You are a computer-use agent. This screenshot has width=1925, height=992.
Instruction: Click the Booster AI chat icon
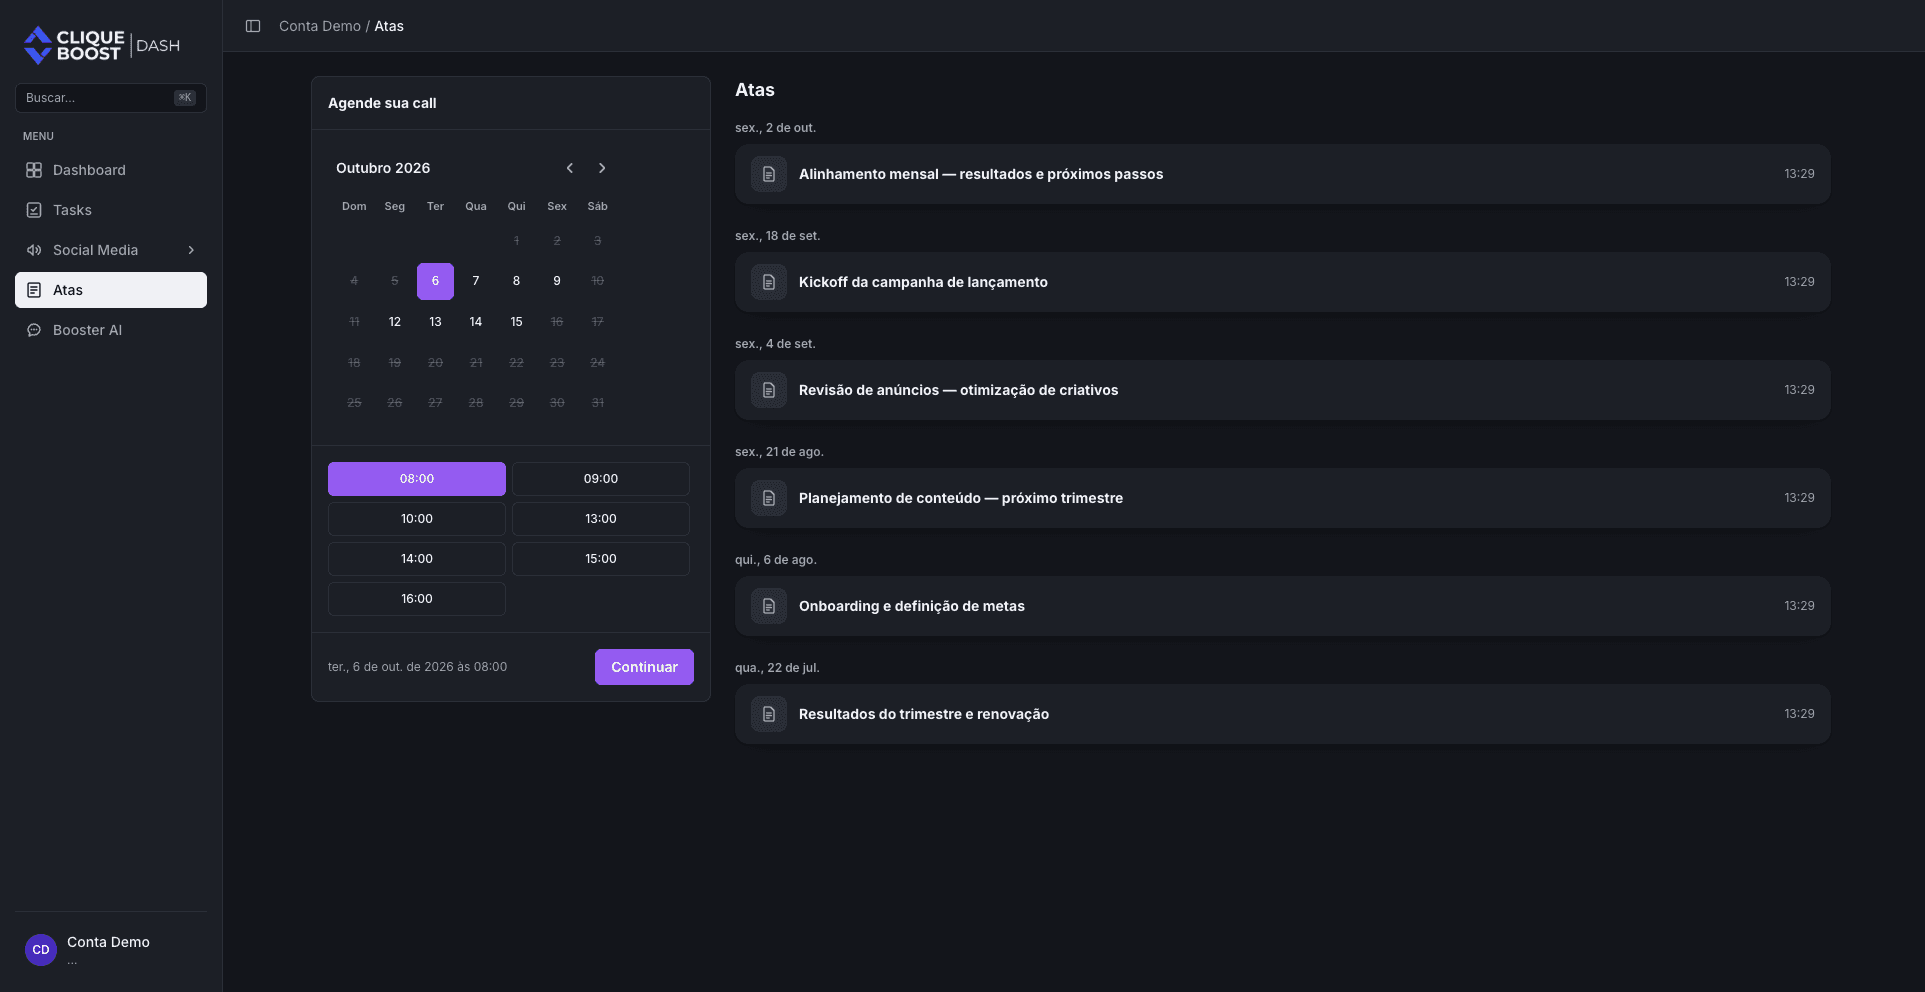[x=34, y=330]
